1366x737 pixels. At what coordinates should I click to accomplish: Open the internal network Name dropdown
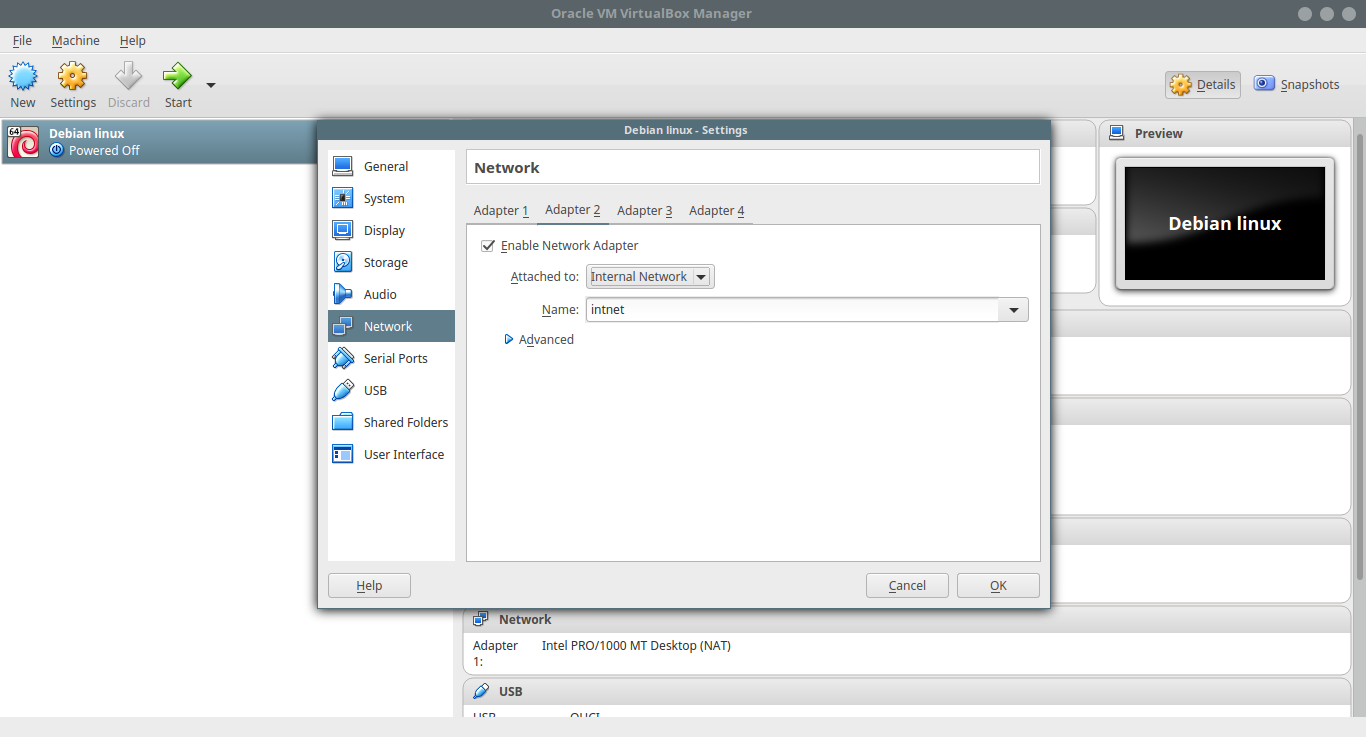pyautogui.click(x=1014, y=309)
